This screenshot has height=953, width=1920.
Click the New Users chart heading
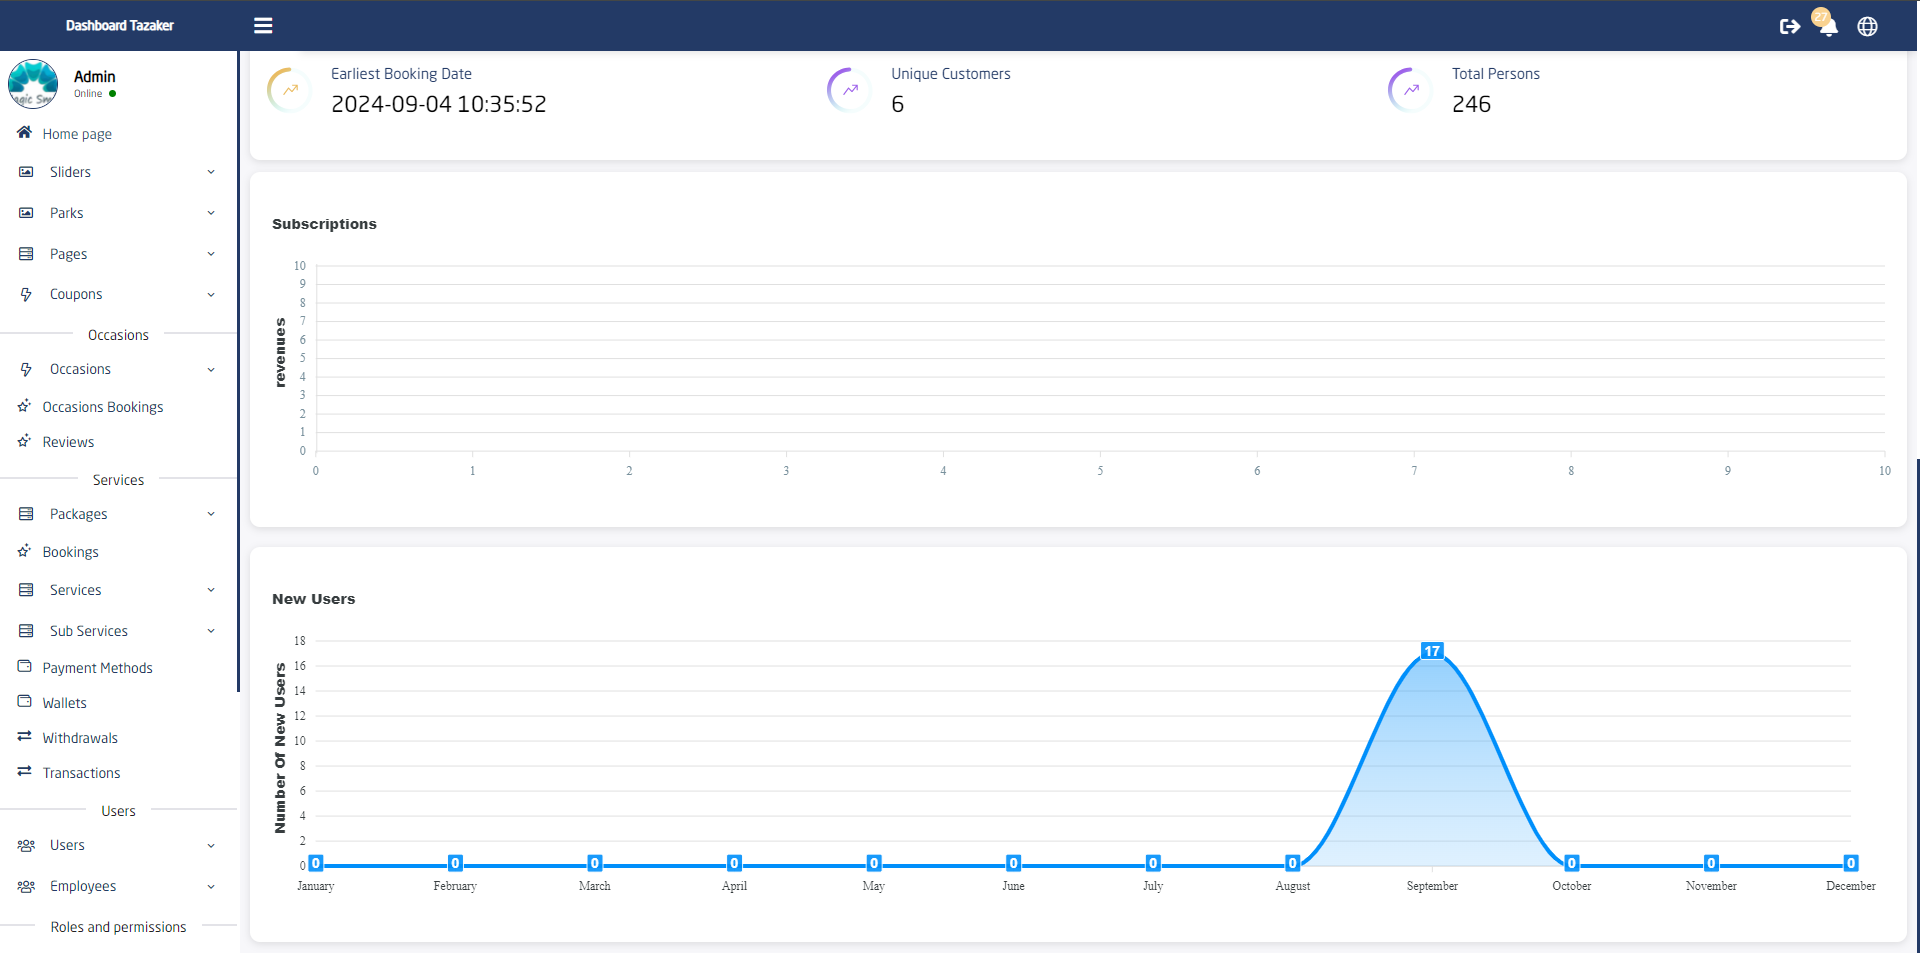tap(313, 599)
